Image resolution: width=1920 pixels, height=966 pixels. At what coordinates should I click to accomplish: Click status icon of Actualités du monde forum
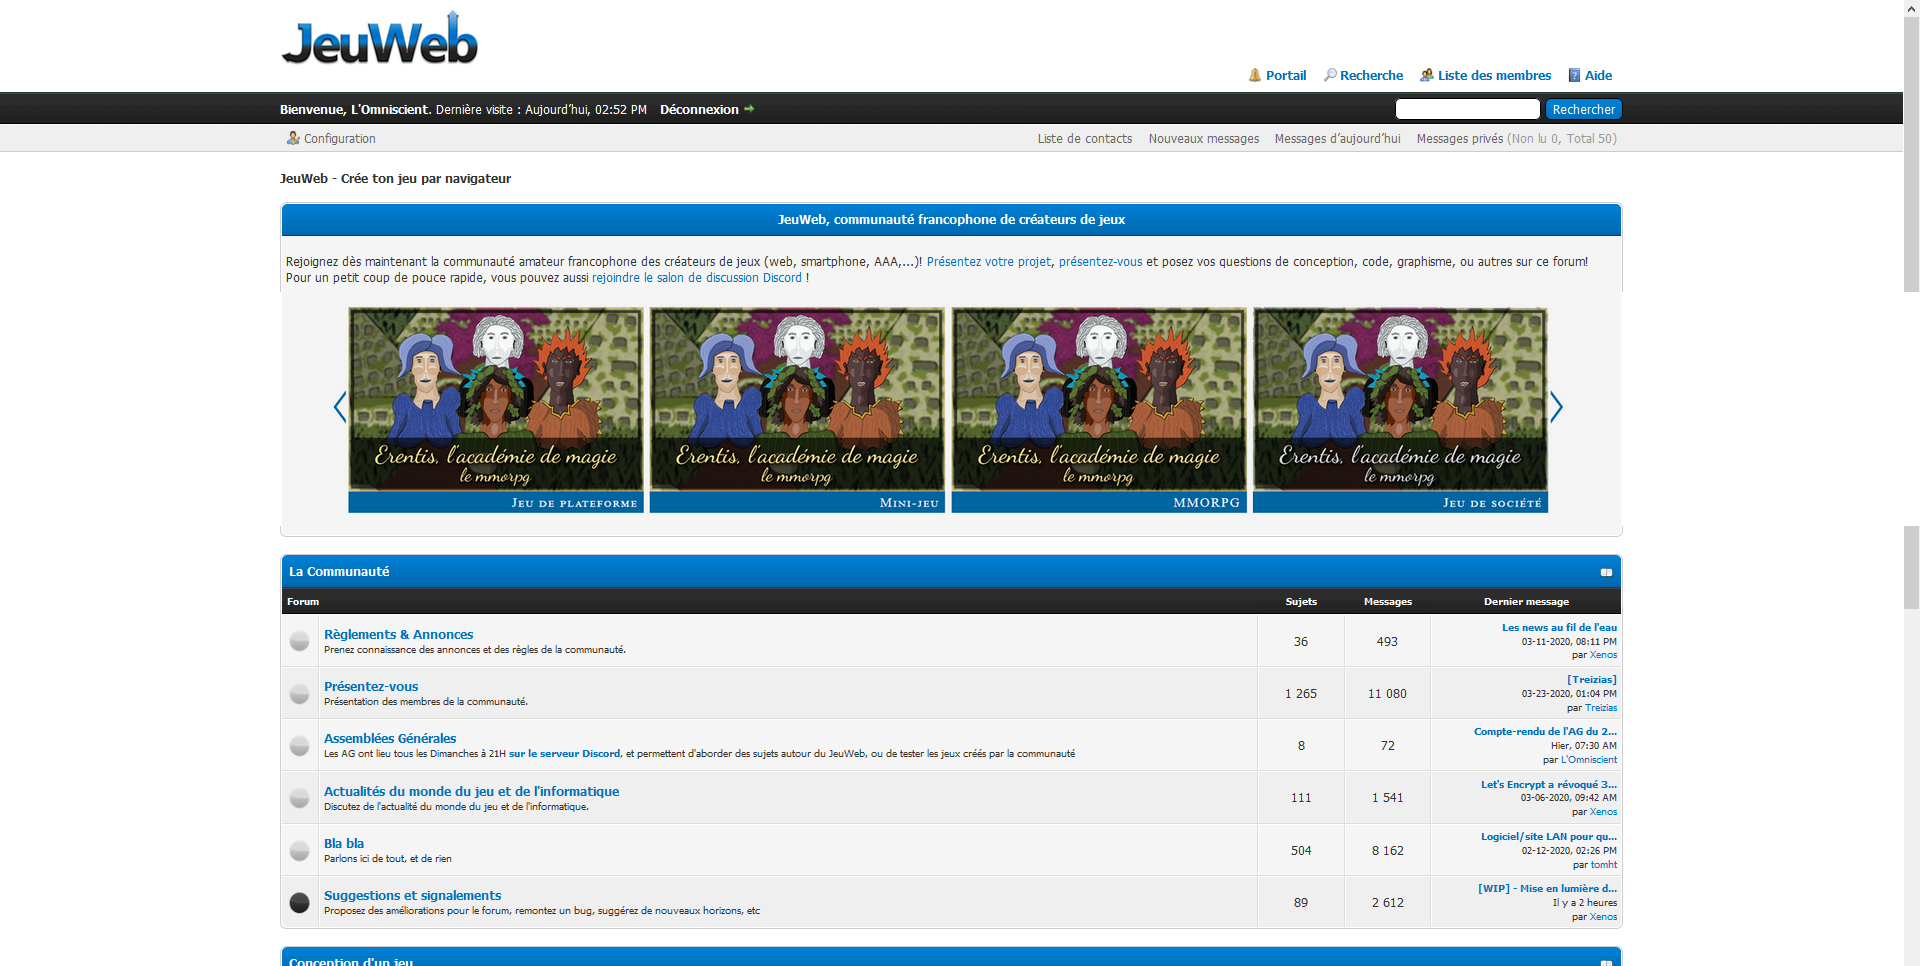point(299,798)
